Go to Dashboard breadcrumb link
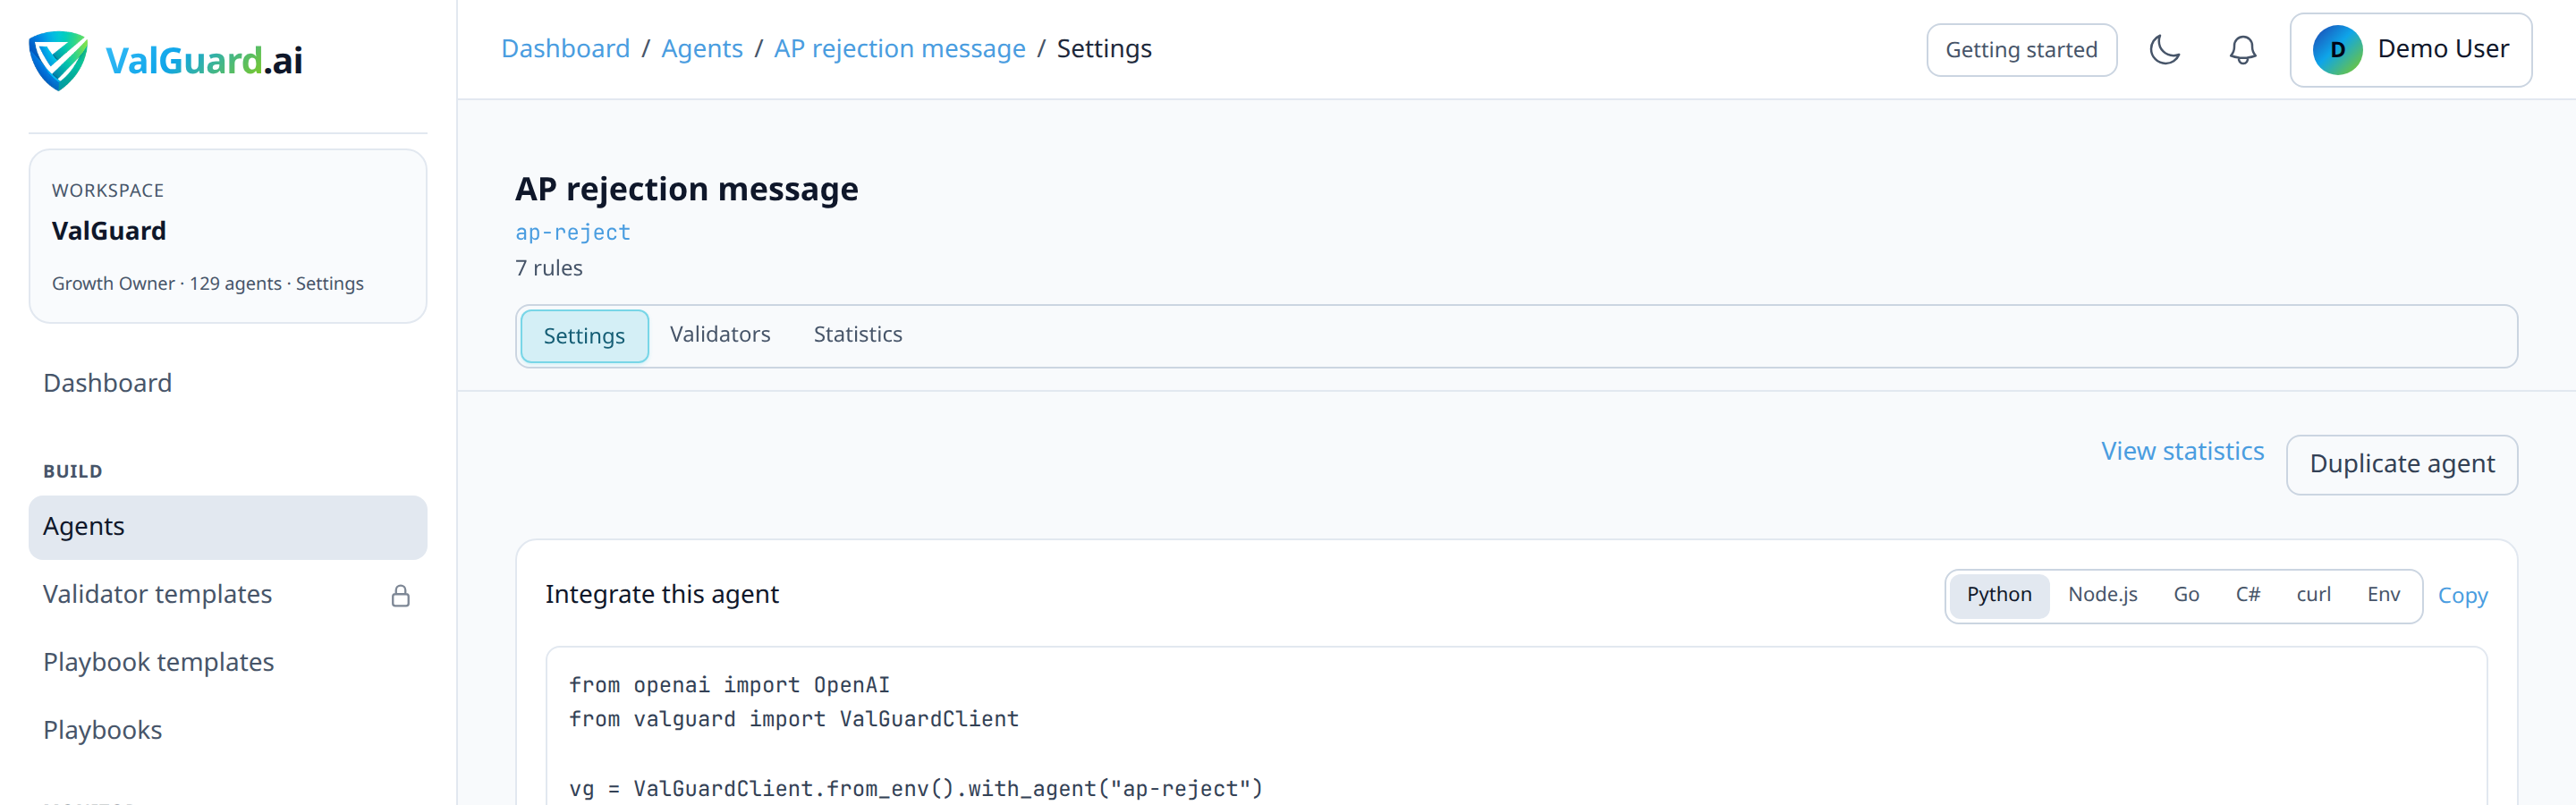Viewport: 2576px width, 805px height. (565, 48)
